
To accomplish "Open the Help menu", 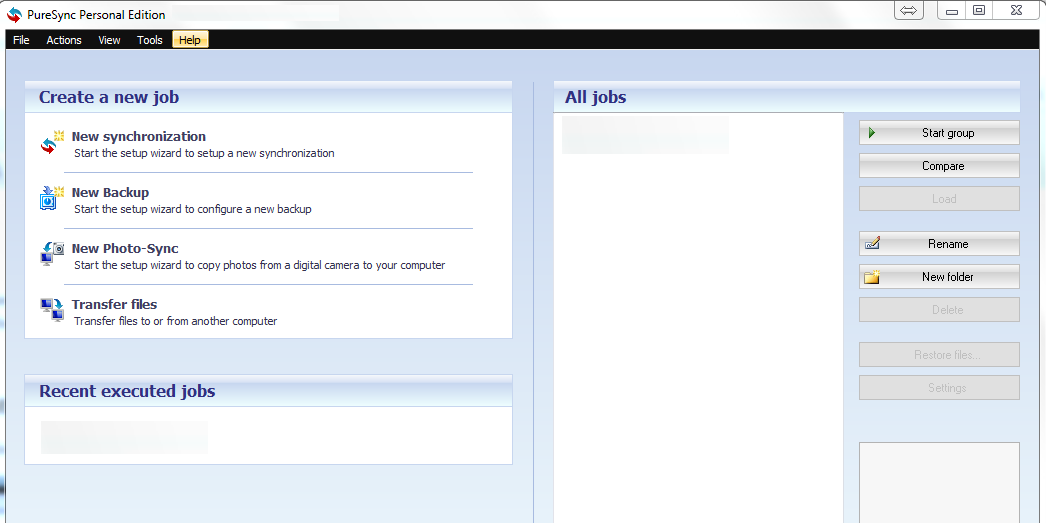I will pos(190,40).
